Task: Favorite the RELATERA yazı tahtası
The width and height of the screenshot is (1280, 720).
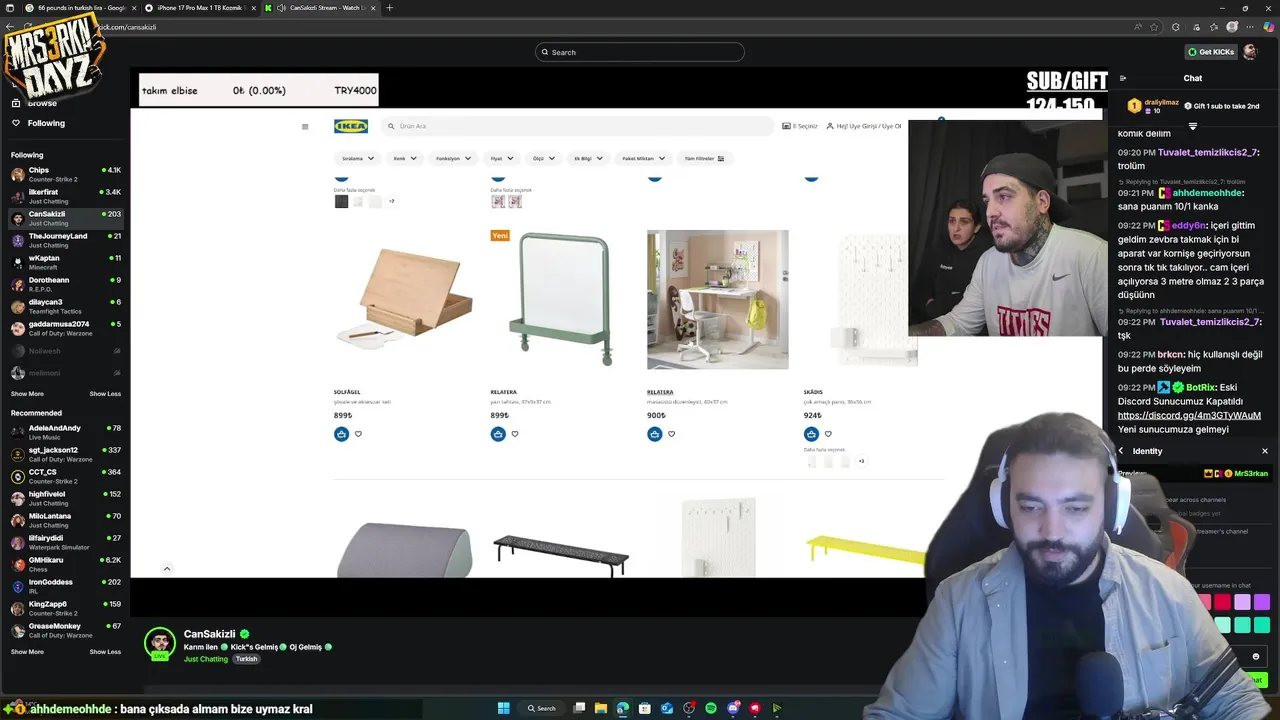Action: click(x=515, y=434)
